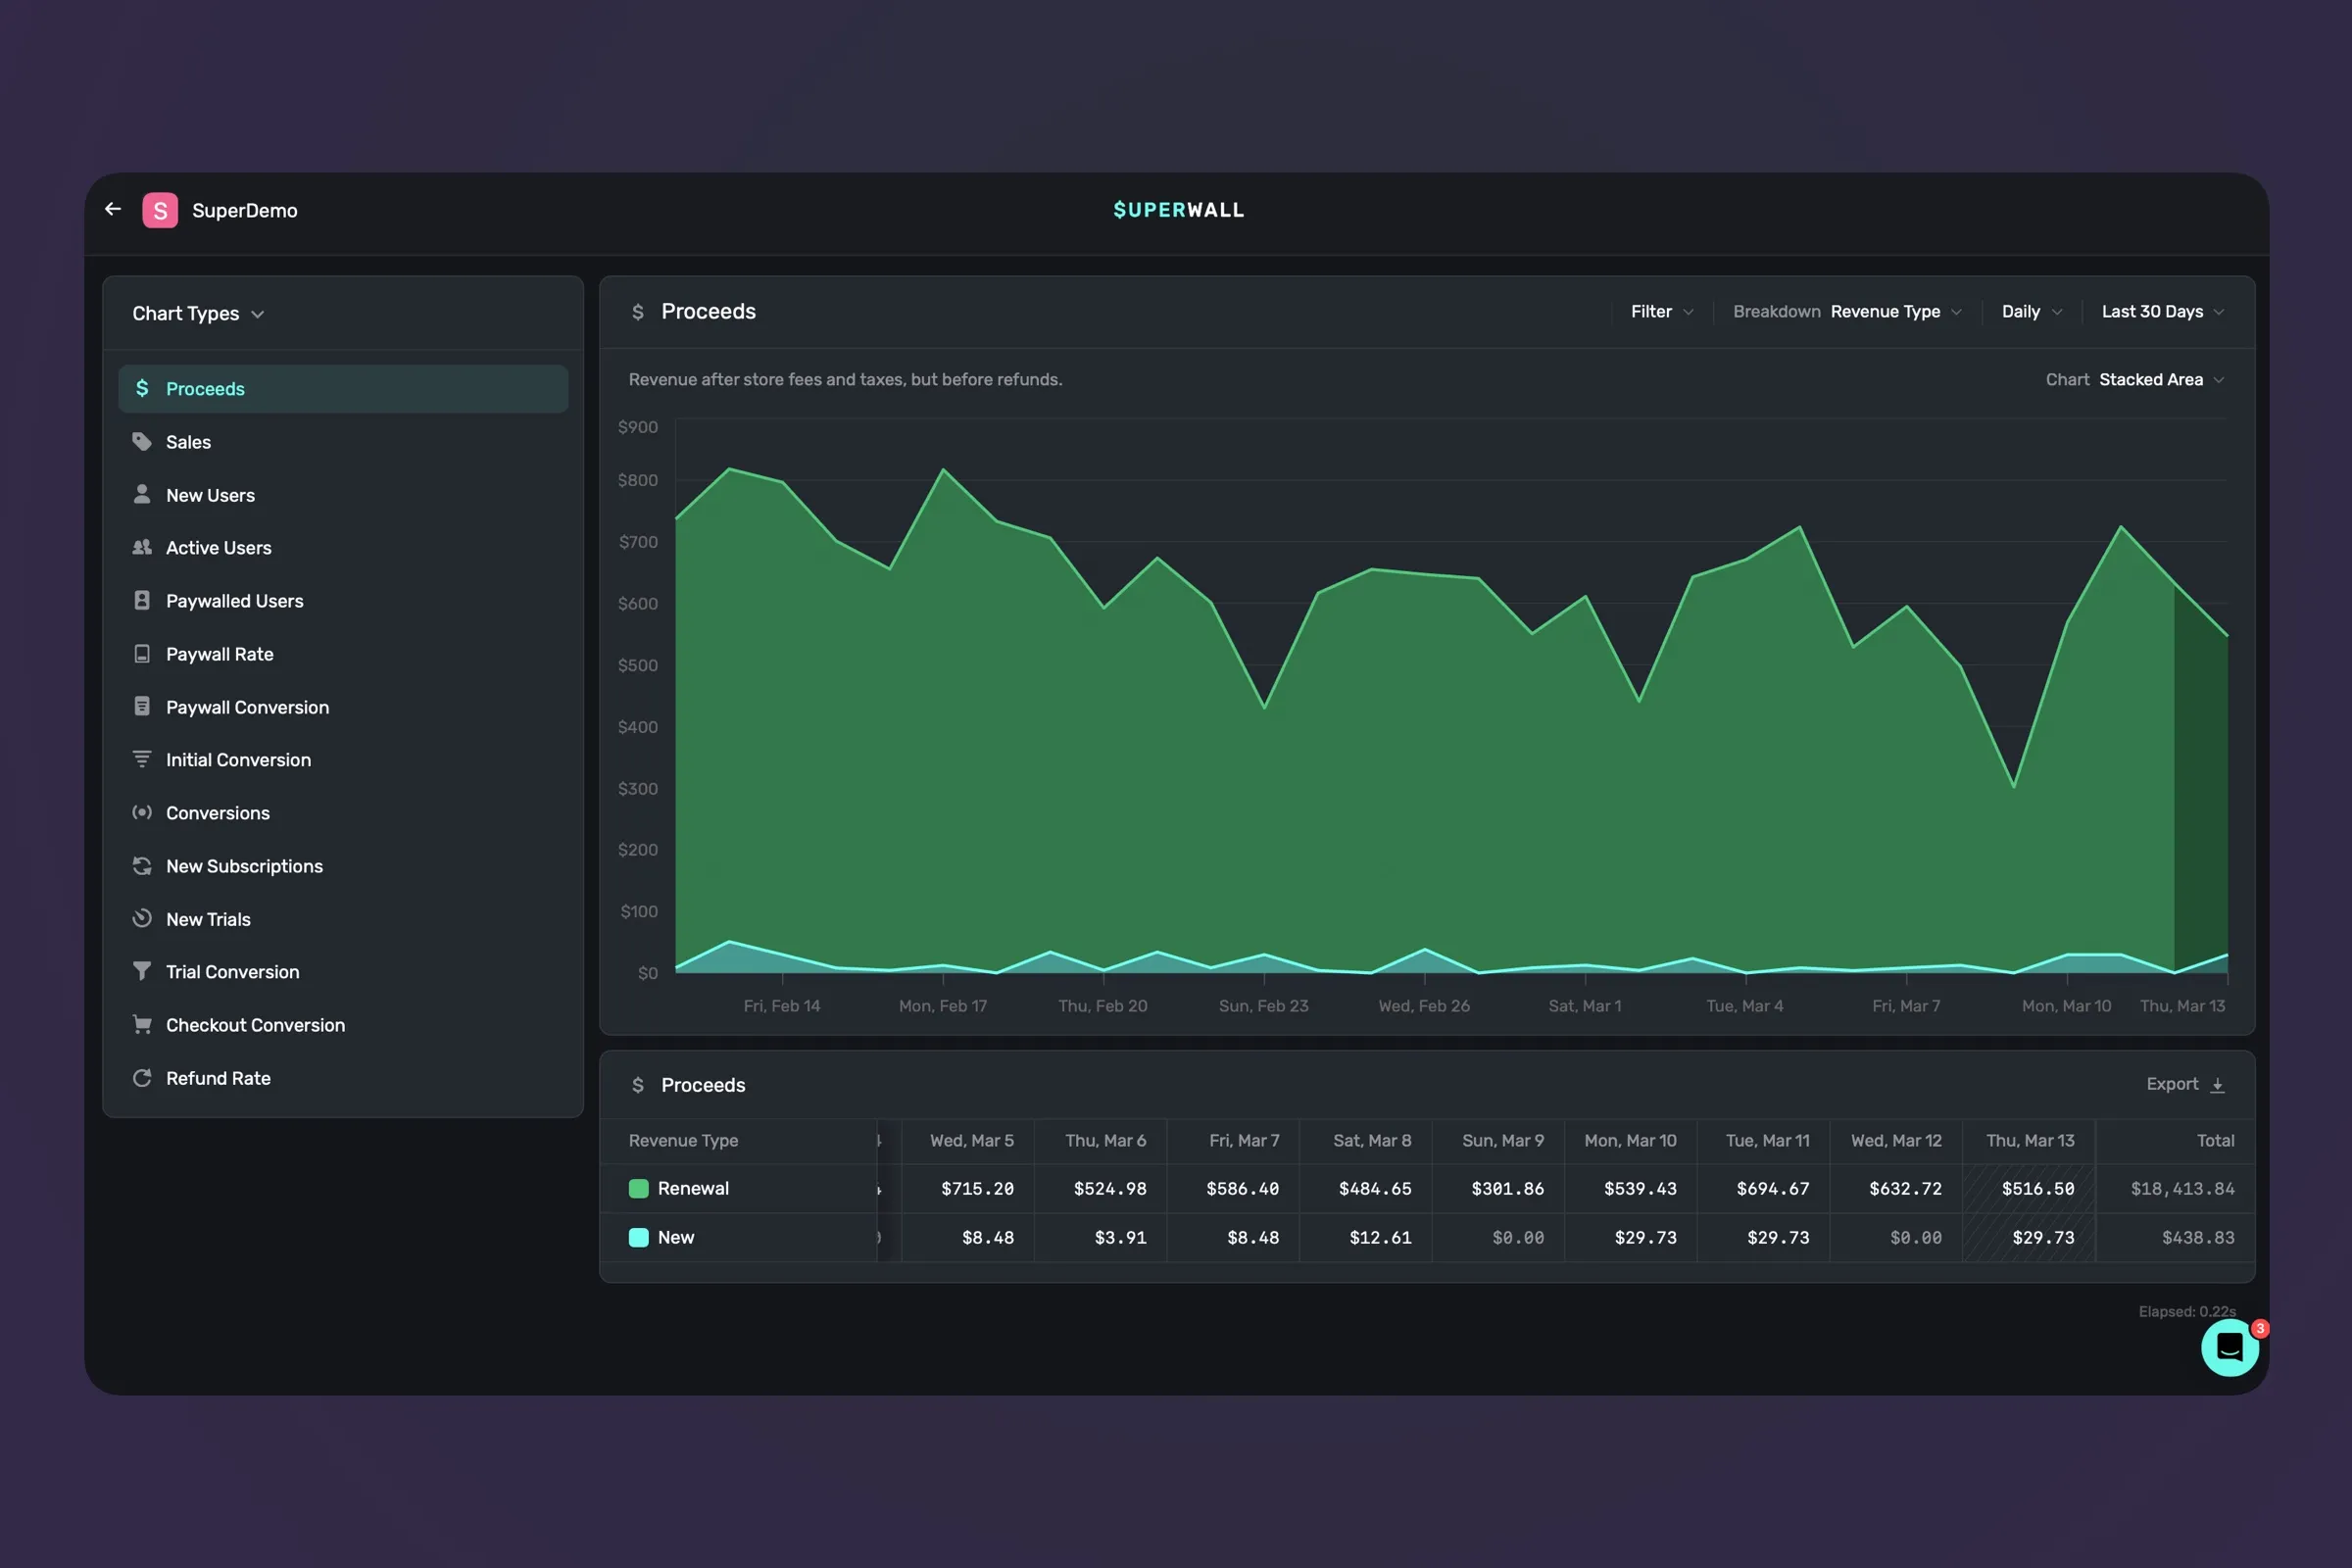Open the chat support bubble

click(2229, 1347)
